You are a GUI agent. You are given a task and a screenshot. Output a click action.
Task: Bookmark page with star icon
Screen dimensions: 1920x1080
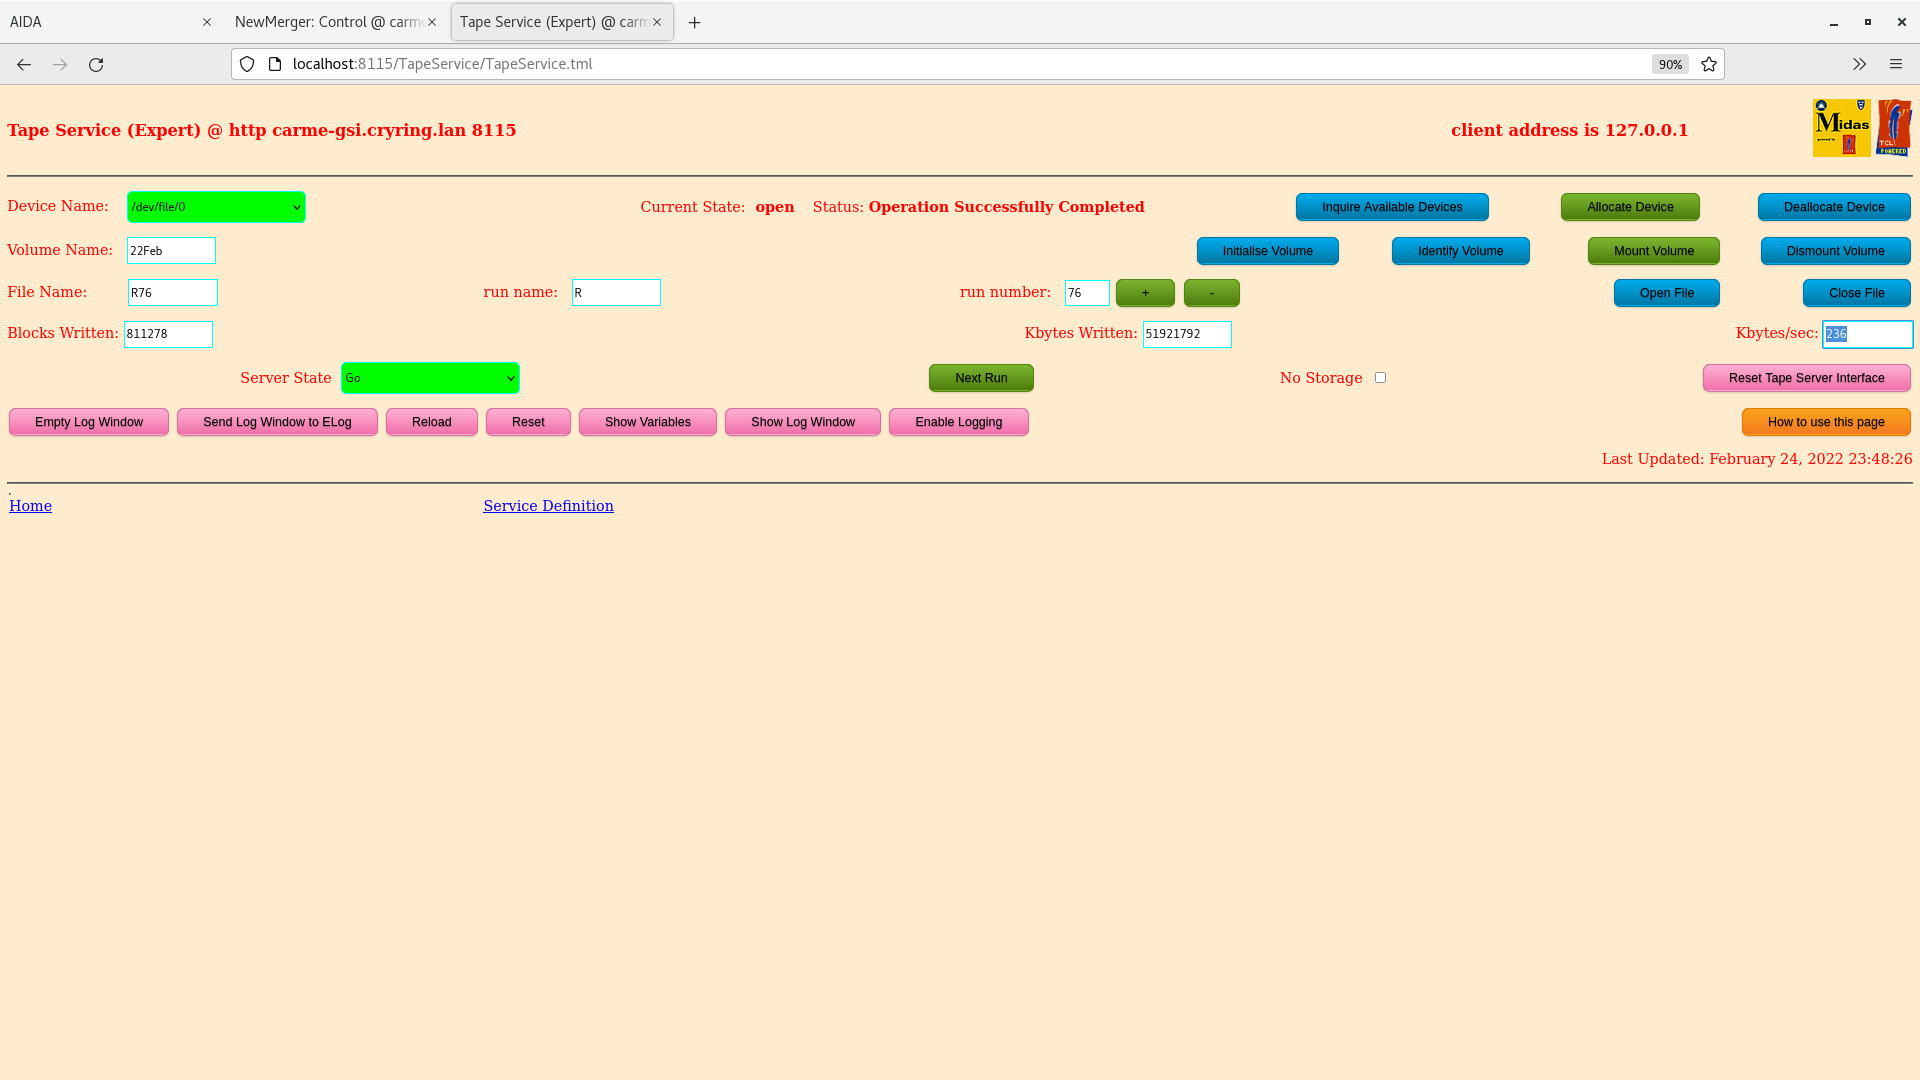point(1709,64)
